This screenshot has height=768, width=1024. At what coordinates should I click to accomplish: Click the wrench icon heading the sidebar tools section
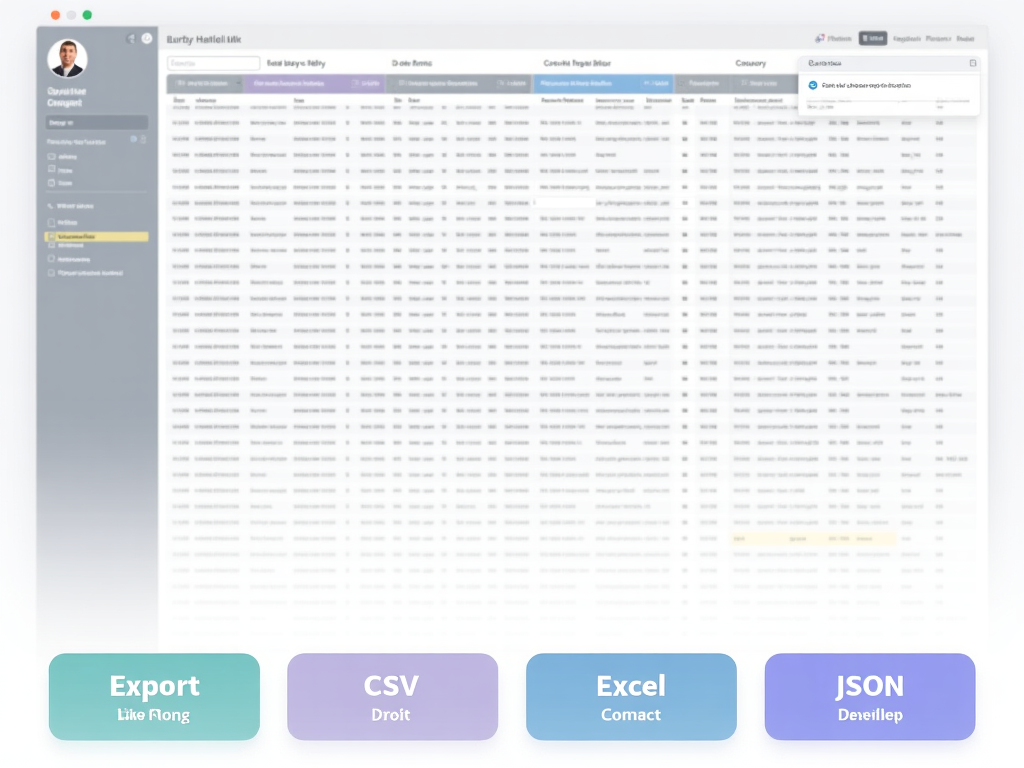click(51, 206)
